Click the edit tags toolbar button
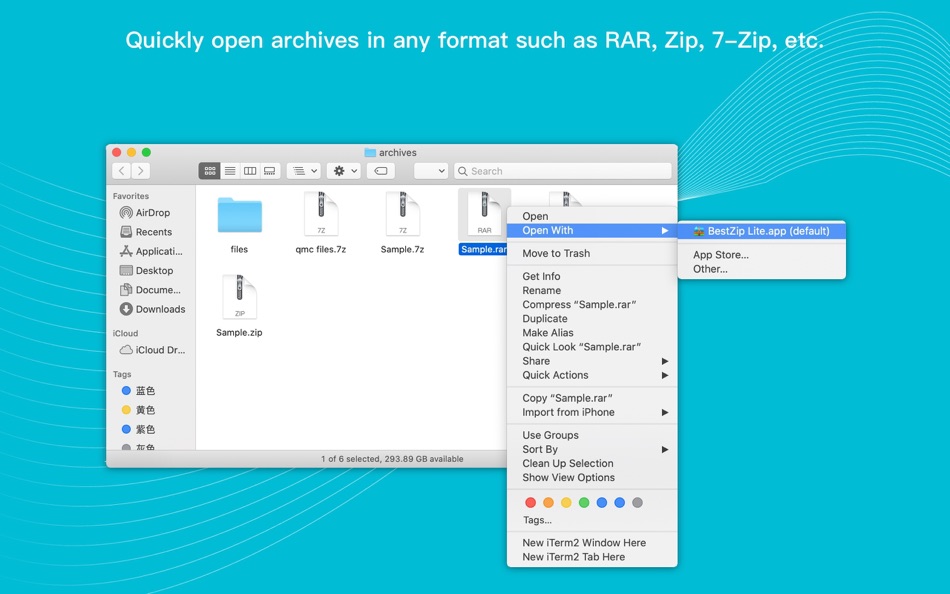The height and width of the screenshot is (594, 950). coord(380,171)
